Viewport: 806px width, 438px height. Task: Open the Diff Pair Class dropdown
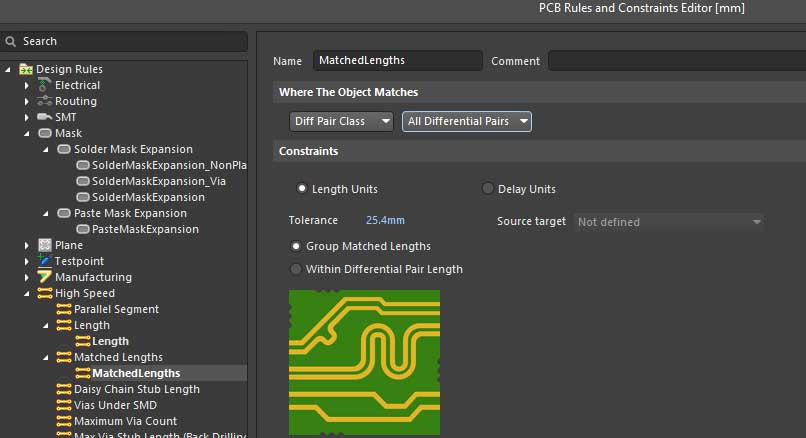[342, 121]
